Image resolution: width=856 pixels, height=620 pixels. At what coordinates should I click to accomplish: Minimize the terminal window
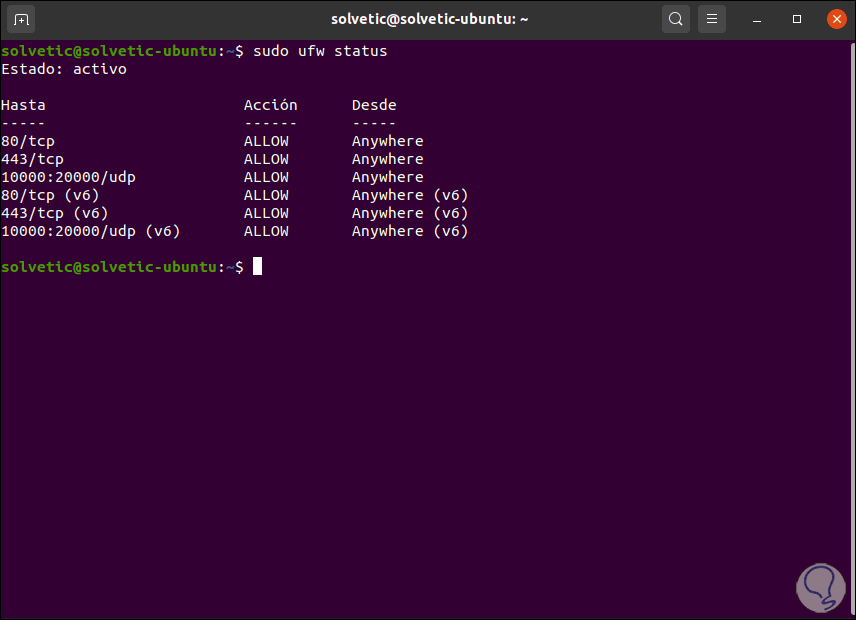pos(757,20)
